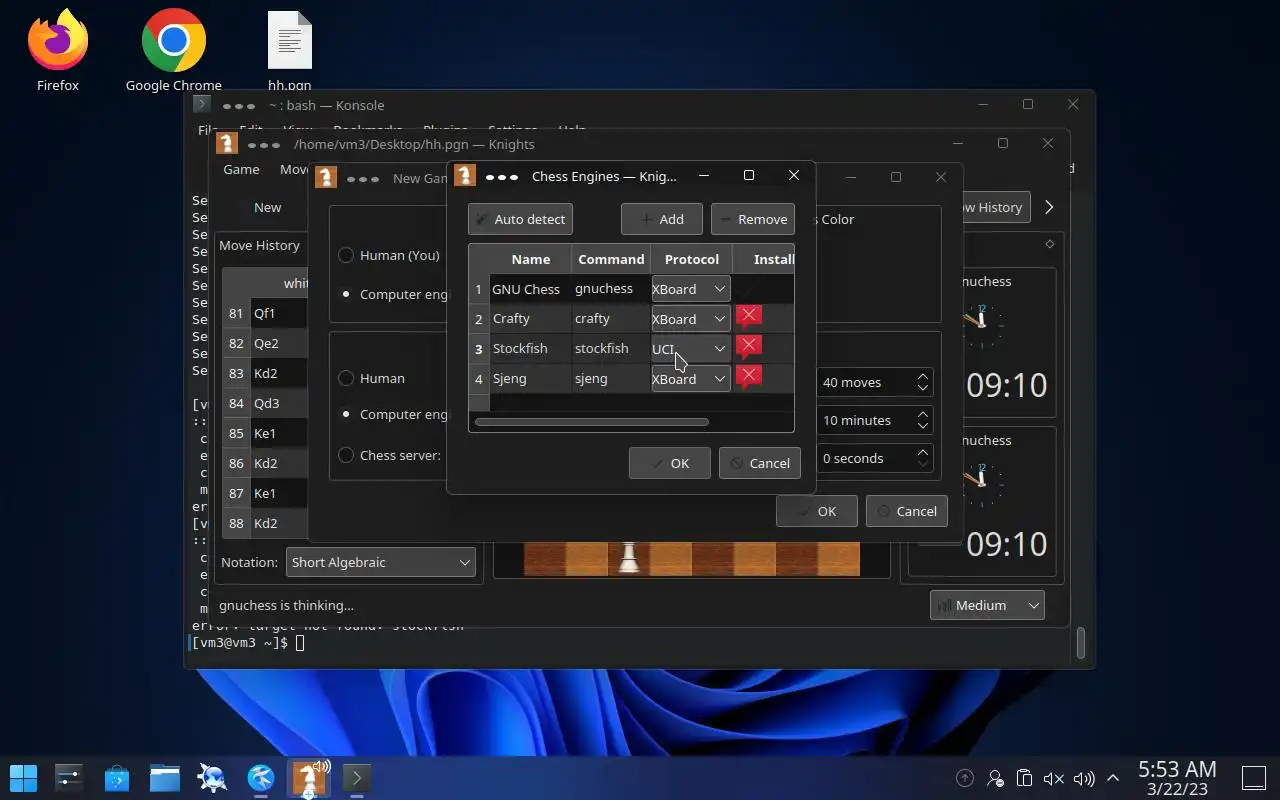Open GNU Chess protocol XBoard dropdown
1280x800 pixels.
click(x=690, y=289)
